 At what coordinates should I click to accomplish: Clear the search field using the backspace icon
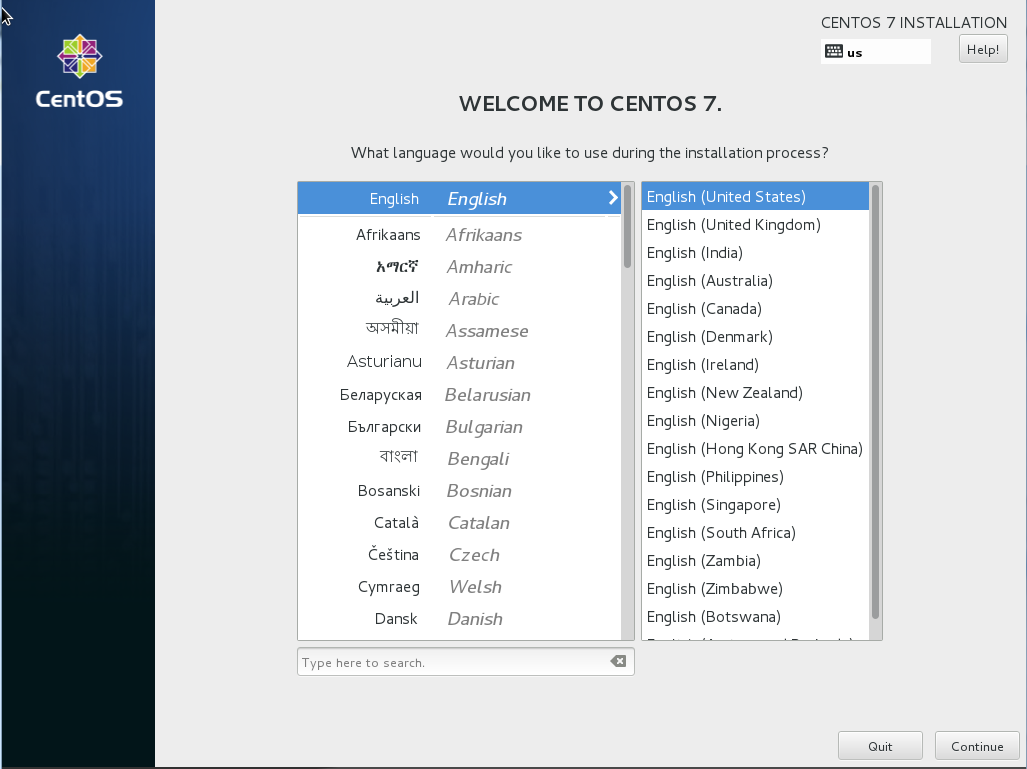click(618, 661)
